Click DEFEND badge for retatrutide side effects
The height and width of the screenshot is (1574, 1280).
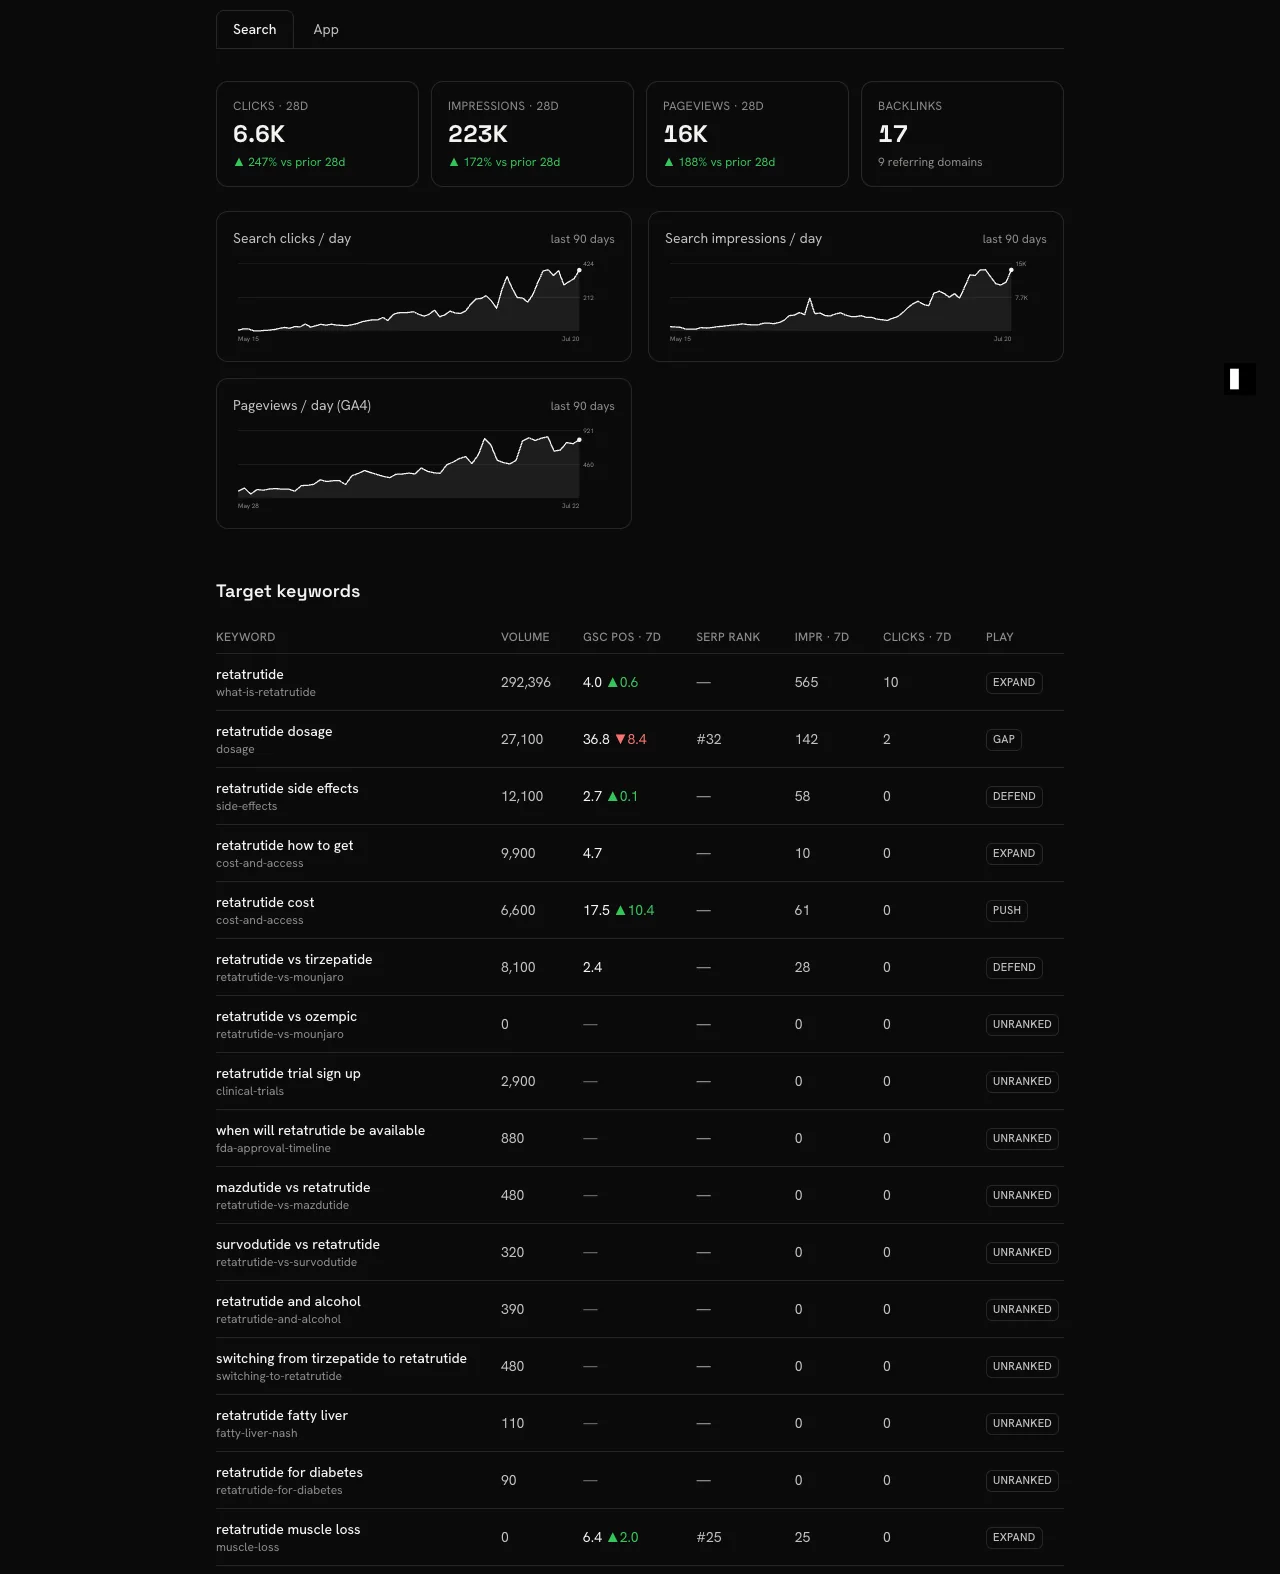pos(1014,797)
